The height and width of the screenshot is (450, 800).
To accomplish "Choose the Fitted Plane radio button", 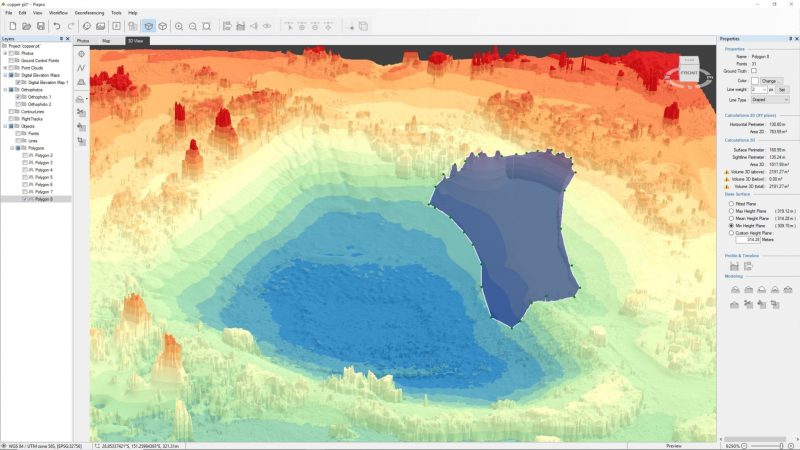I will click(x=731, y=204).
